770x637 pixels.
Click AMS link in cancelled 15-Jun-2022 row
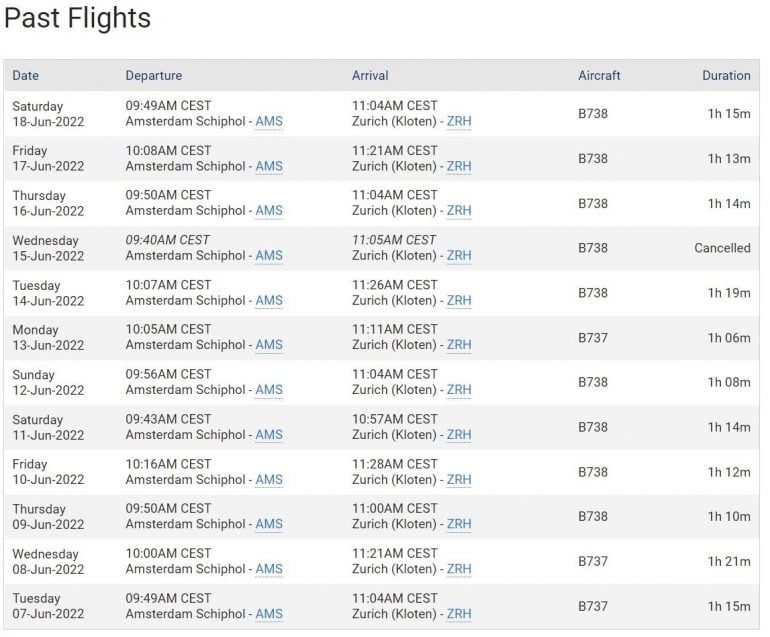pos(269,256)
